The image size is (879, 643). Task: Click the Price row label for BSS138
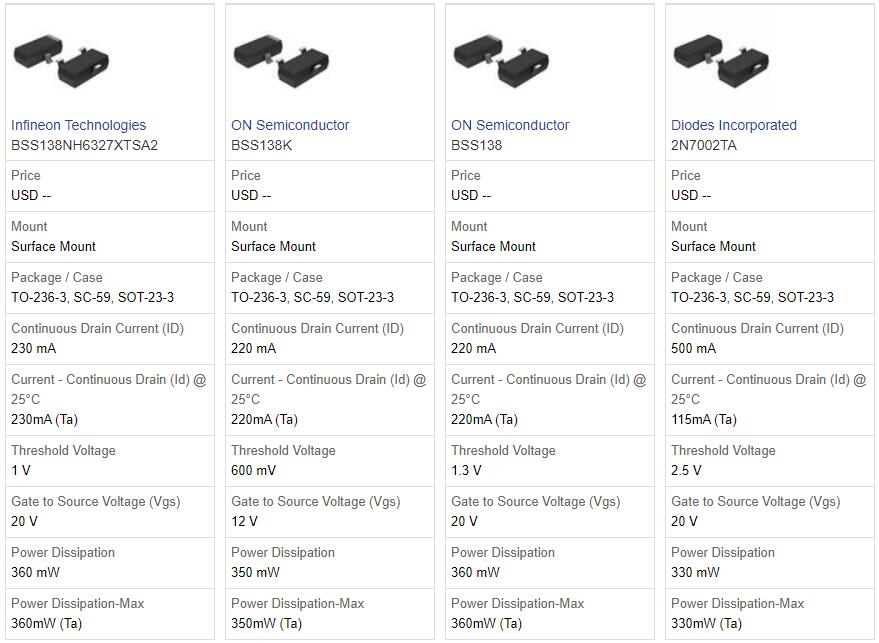463,175
